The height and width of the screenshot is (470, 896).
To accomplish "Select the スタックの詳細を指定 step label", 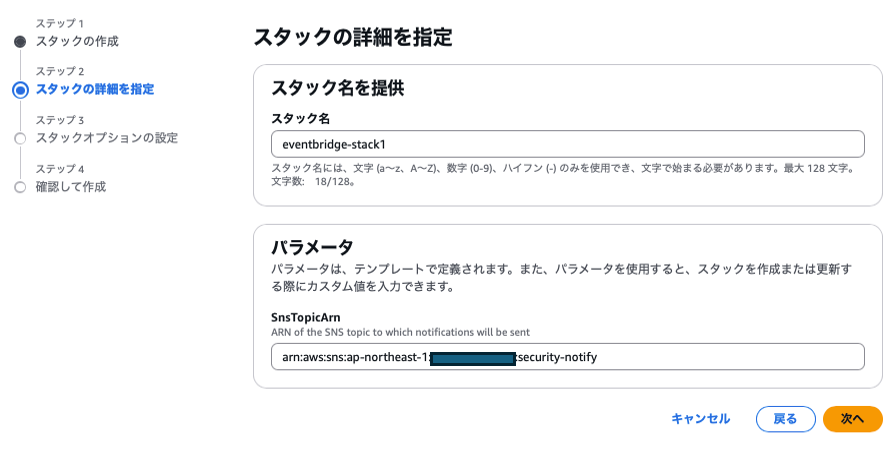I will point(95,90).
